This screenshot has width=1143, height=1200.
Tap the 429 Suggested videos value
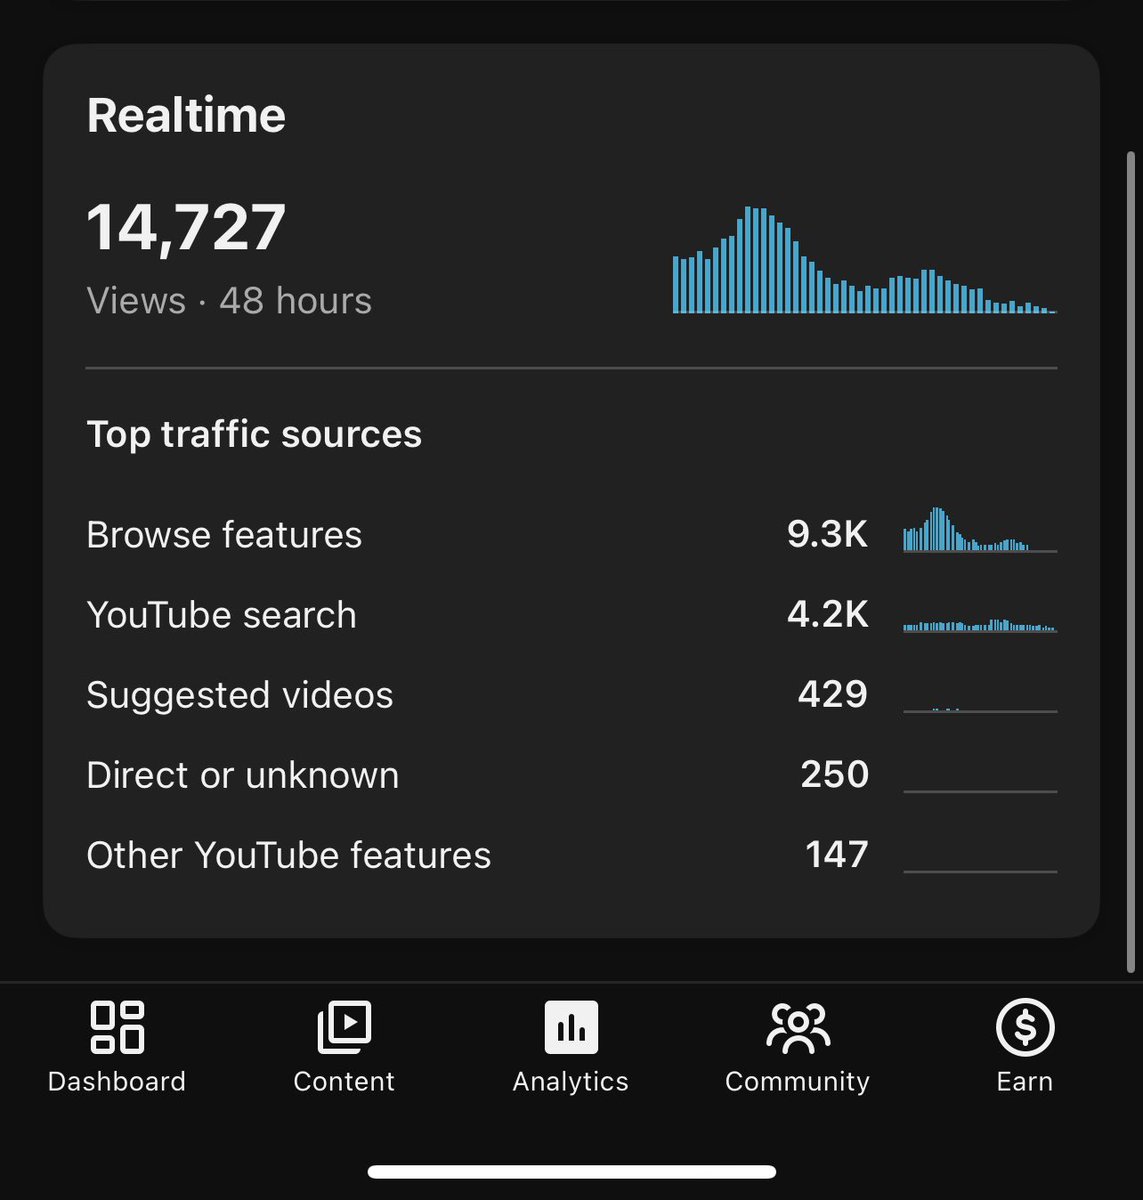(x=833, y=694)
